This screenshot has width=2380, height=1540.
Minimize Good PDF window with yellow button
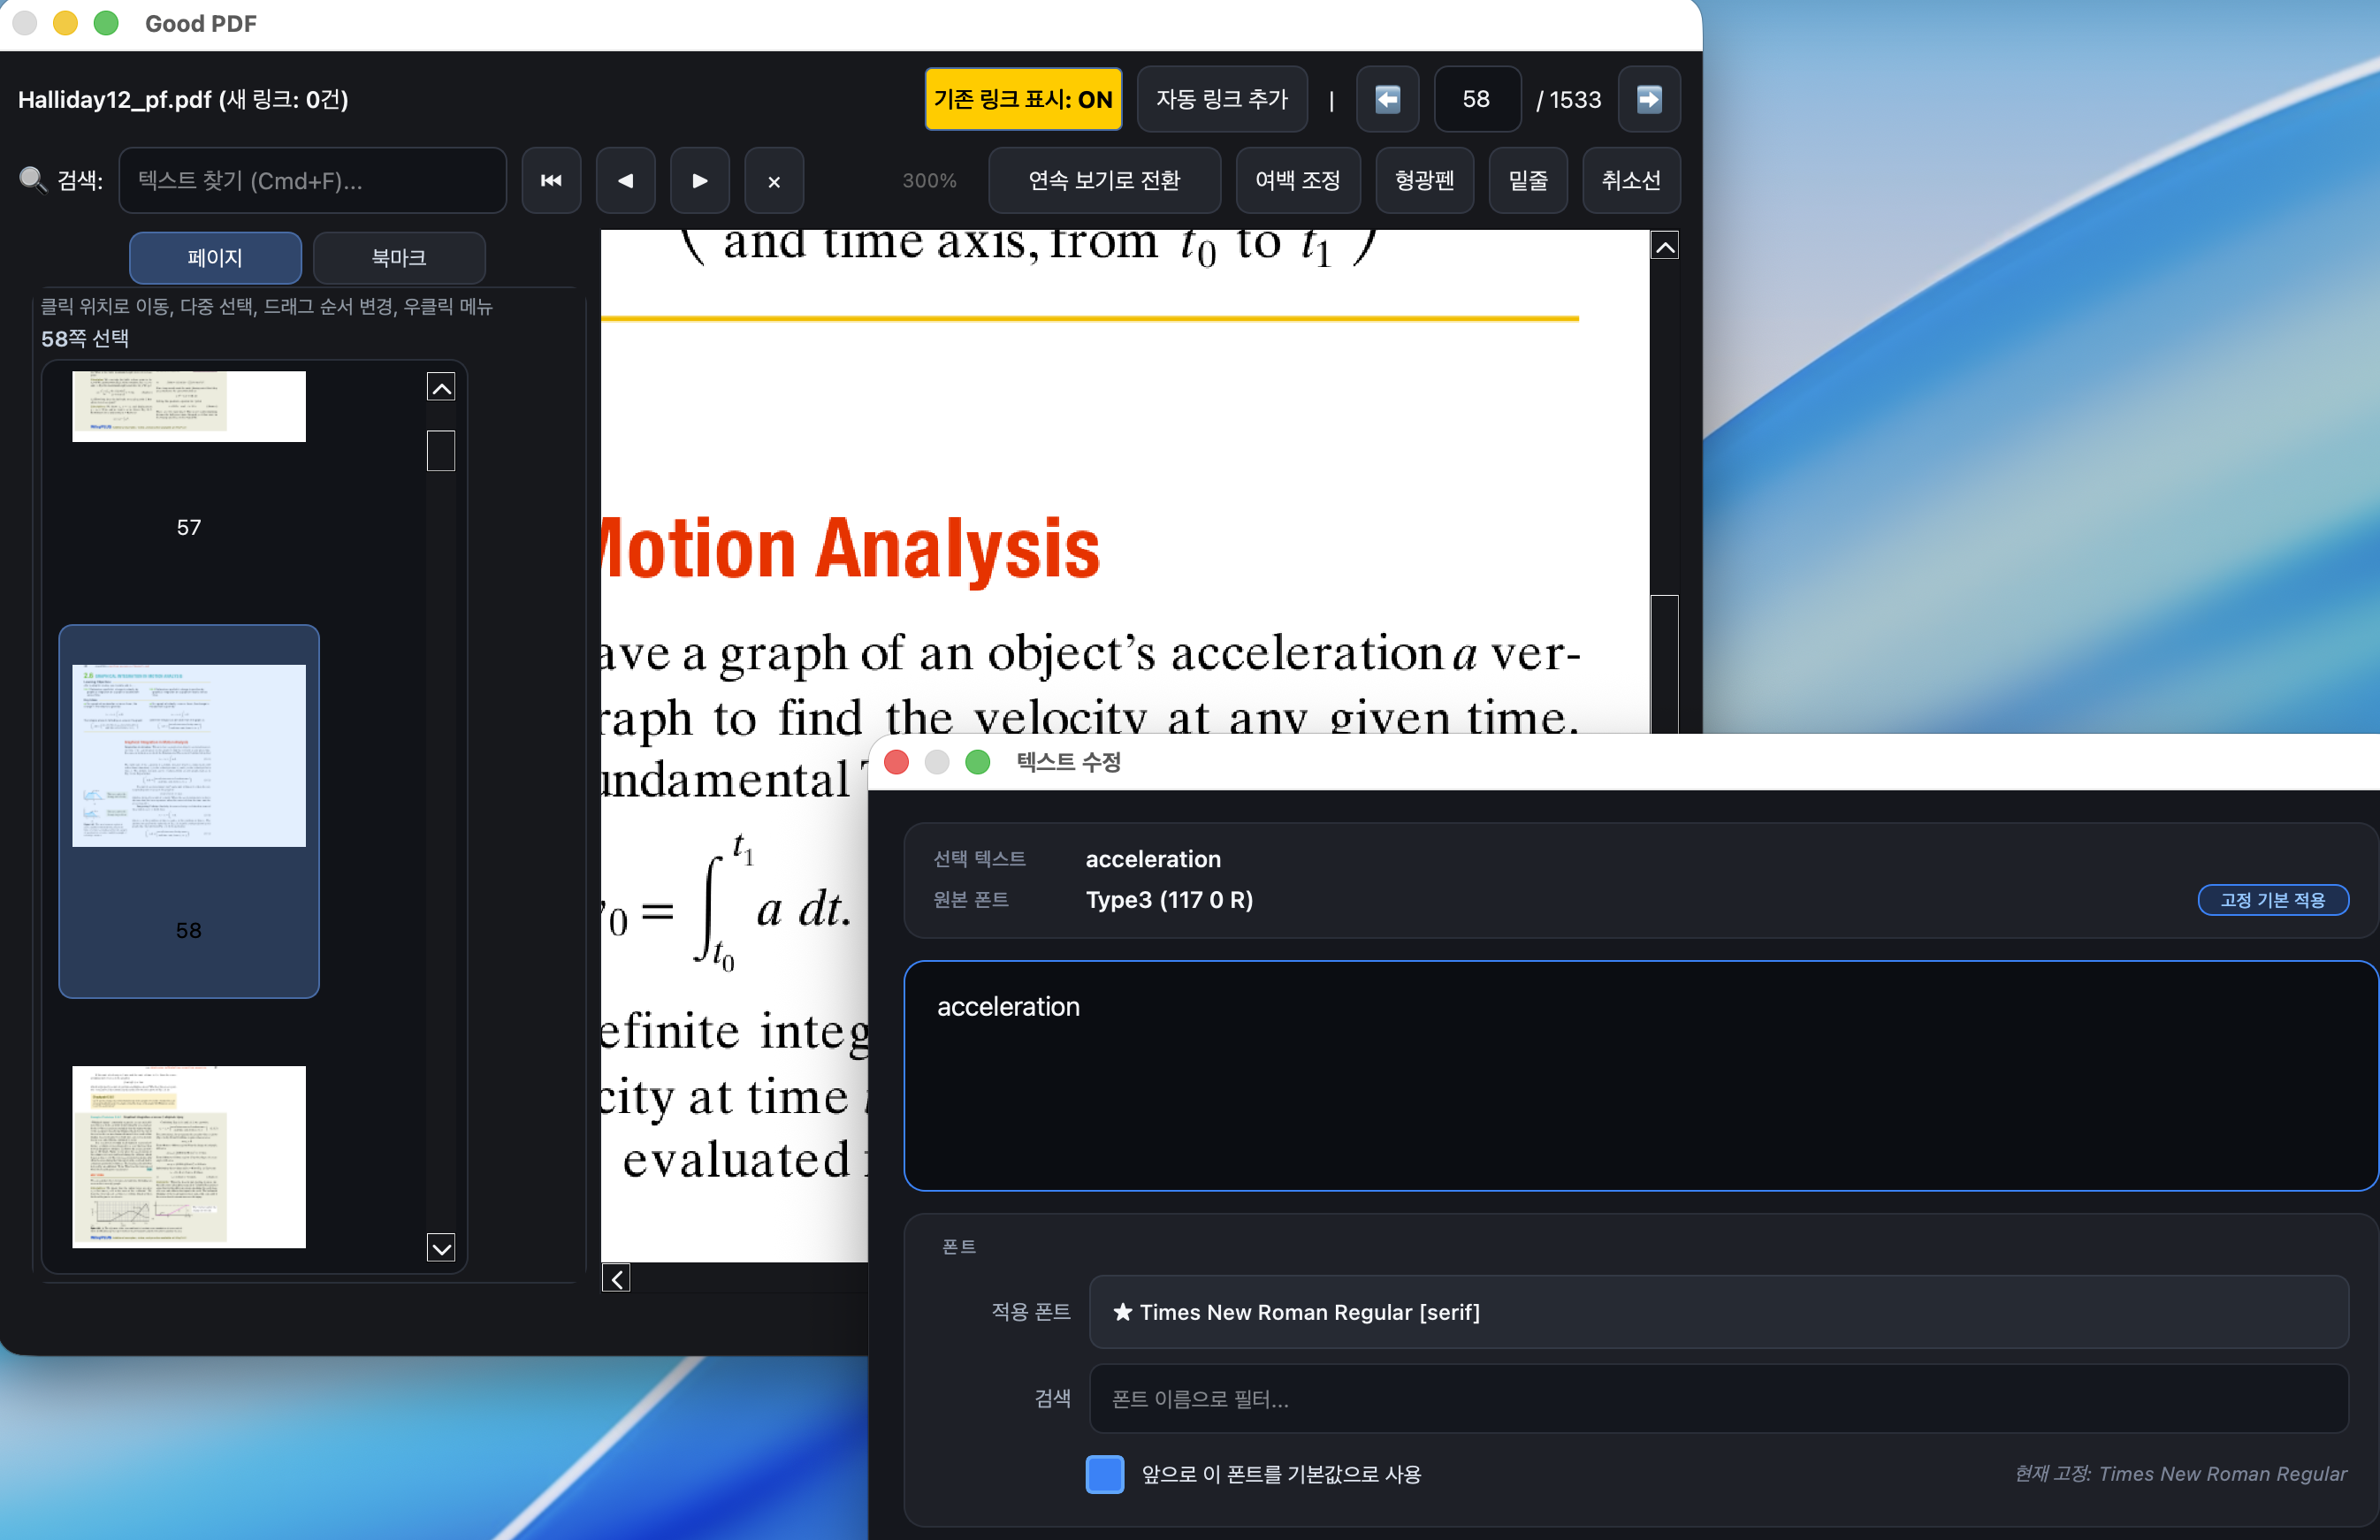point(65,22)
